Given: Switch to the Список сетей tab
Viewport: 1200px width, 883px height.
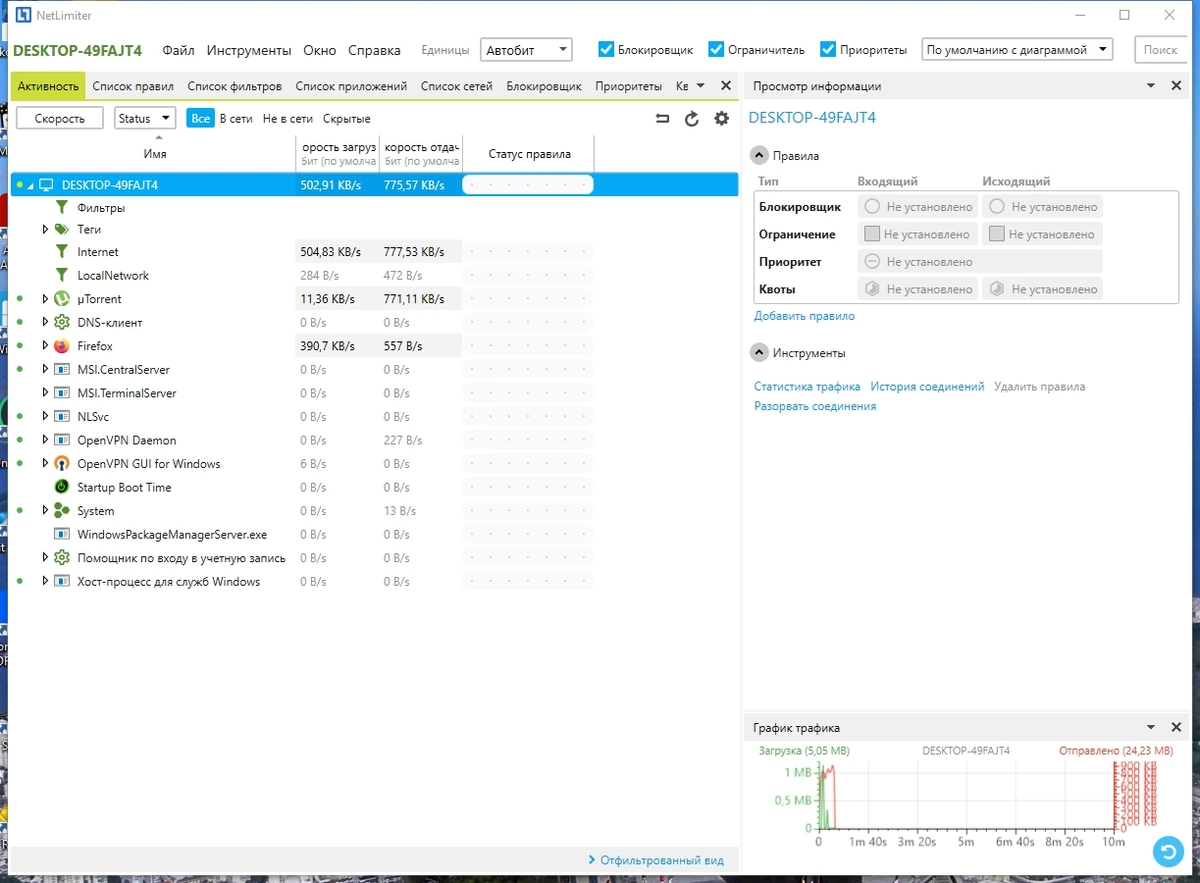Looking at the screenshot, I should [457, 86].
